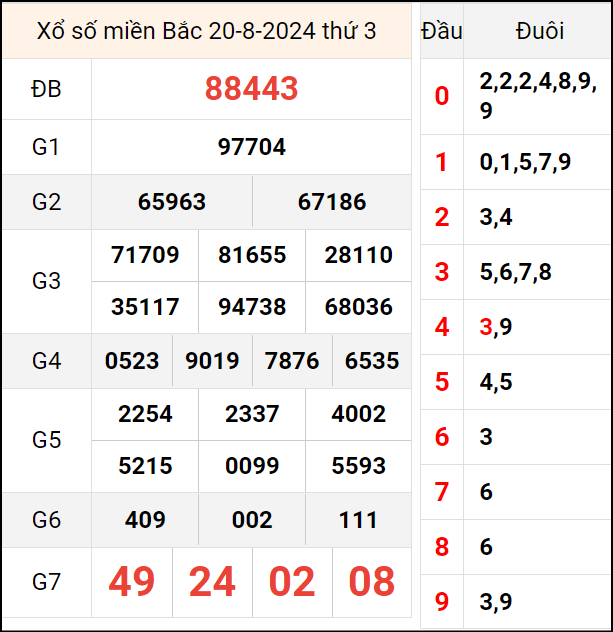Click the red G7 number 08

[x=372, y=581]
